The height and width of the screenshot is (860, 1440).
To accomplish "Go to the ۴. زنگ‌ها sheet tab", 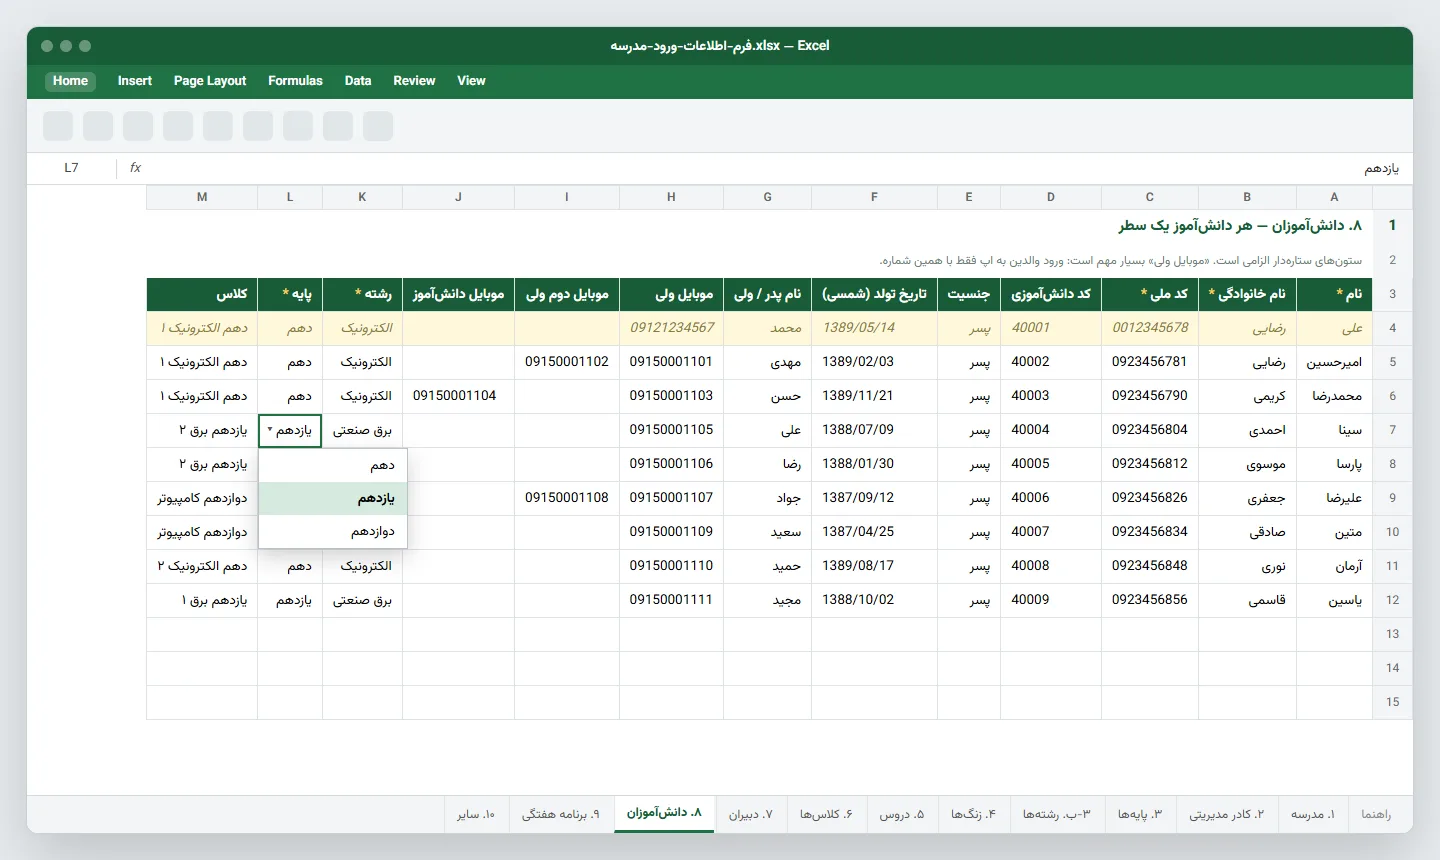I will click(x=973, y=814).
